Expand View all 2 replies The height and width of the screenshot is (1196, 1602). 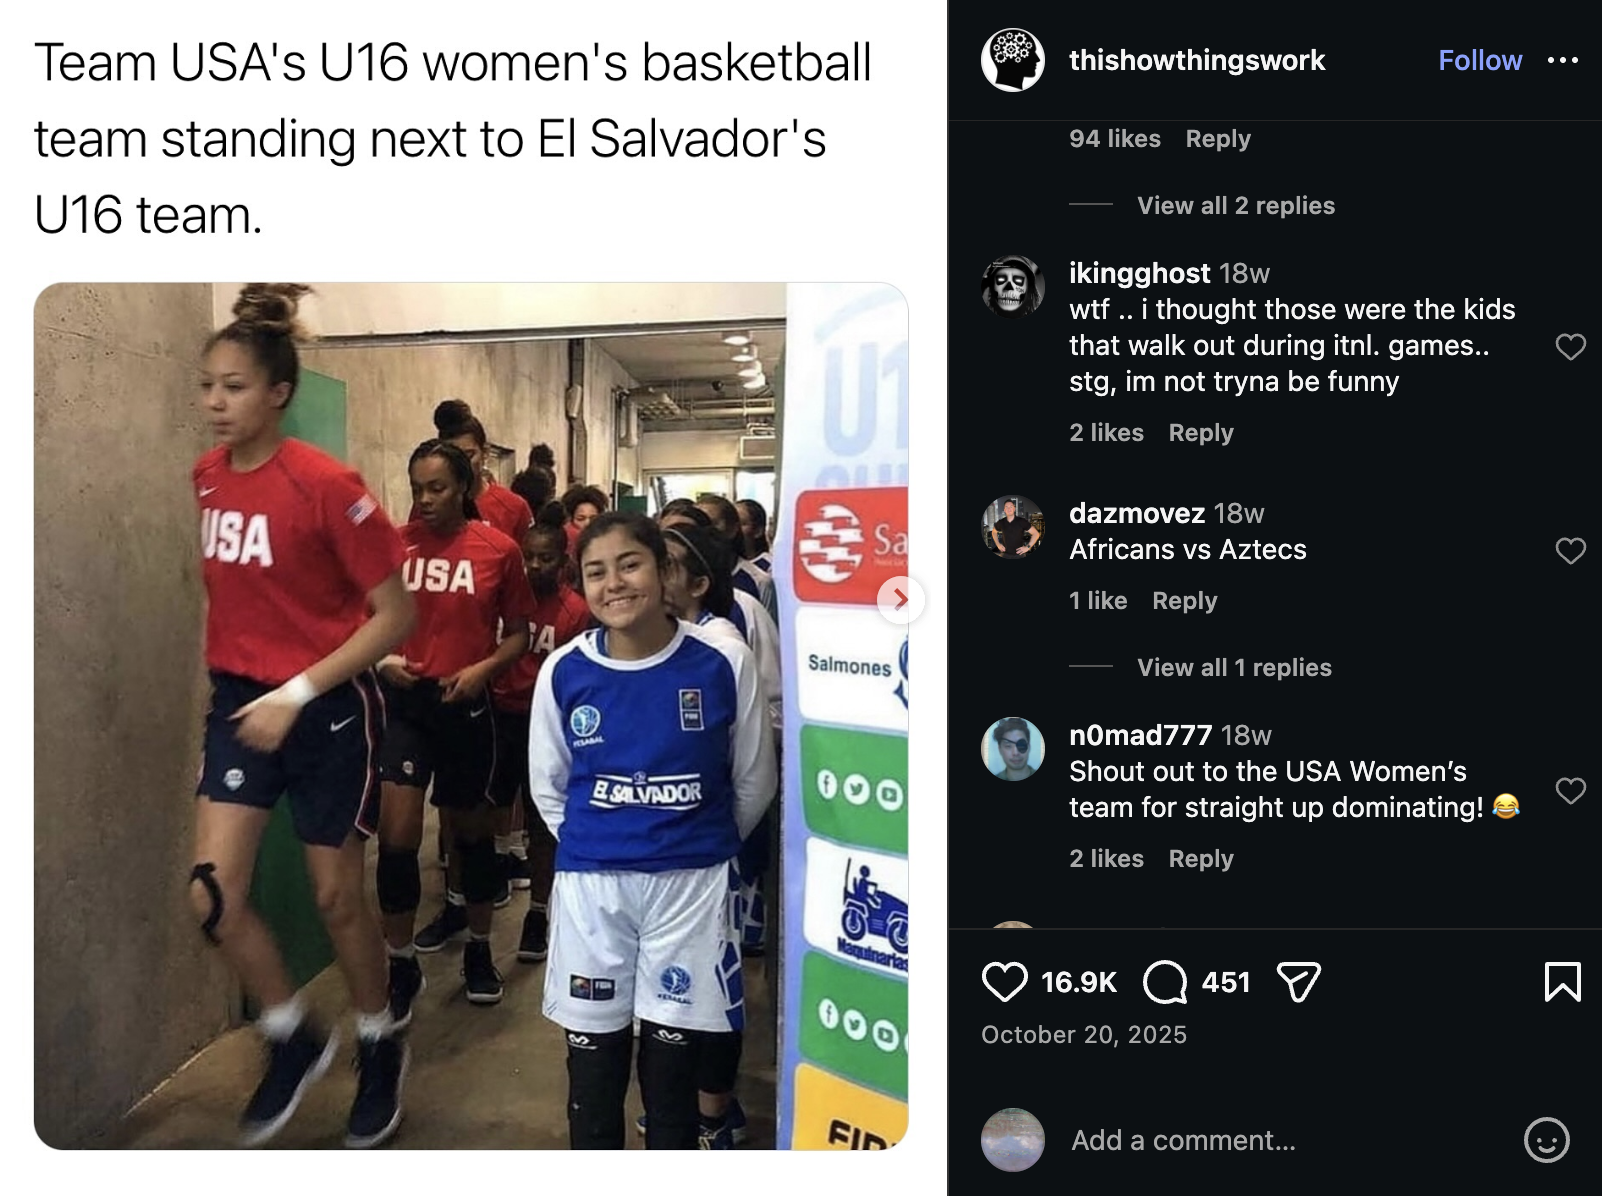coord(1236,205)
